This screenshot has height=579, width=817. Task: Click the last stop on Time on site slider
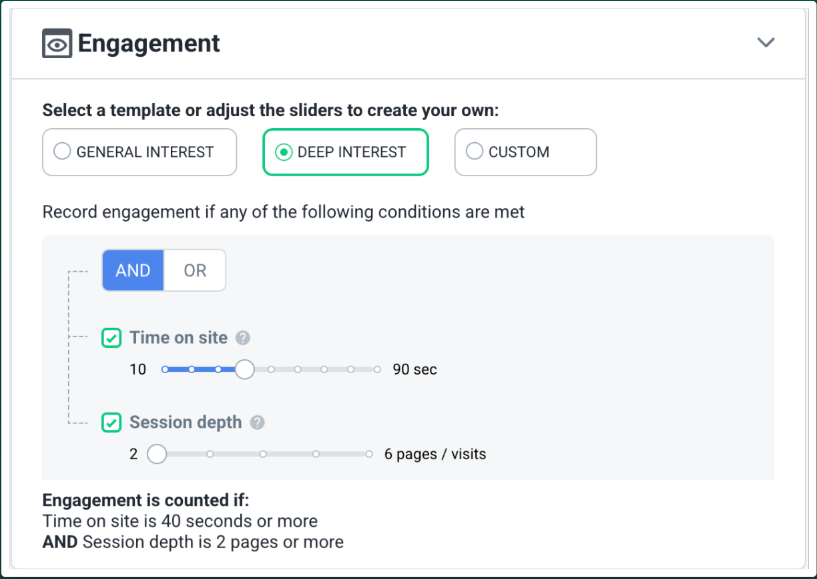point(377,369)
